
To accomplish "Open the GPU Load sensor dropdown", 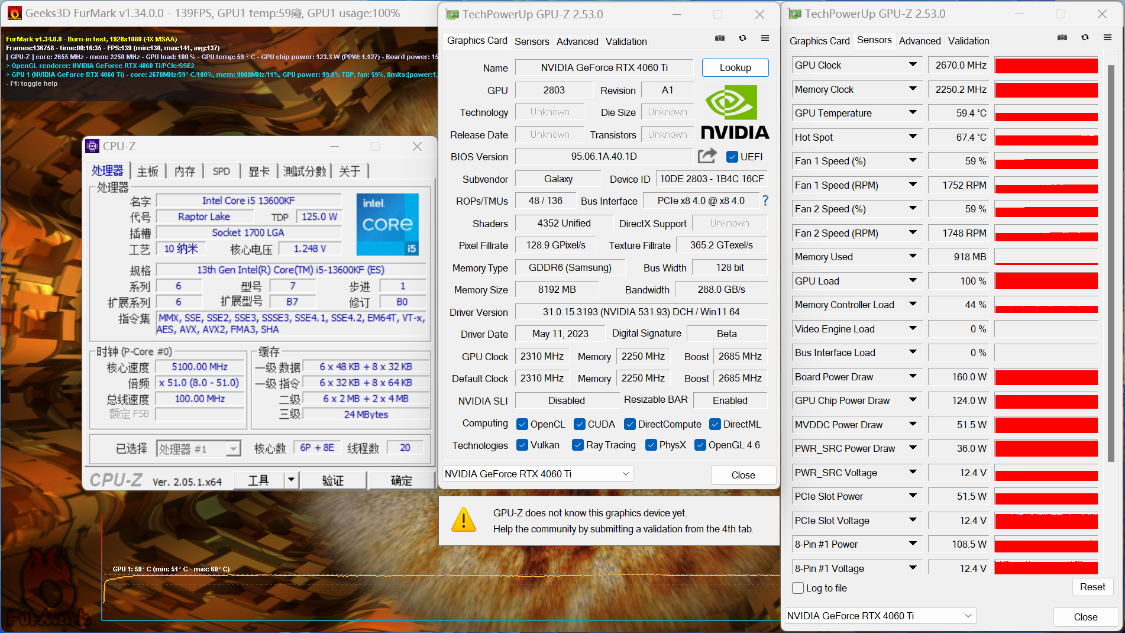I will pyautogui.click(x=913, y=281).
